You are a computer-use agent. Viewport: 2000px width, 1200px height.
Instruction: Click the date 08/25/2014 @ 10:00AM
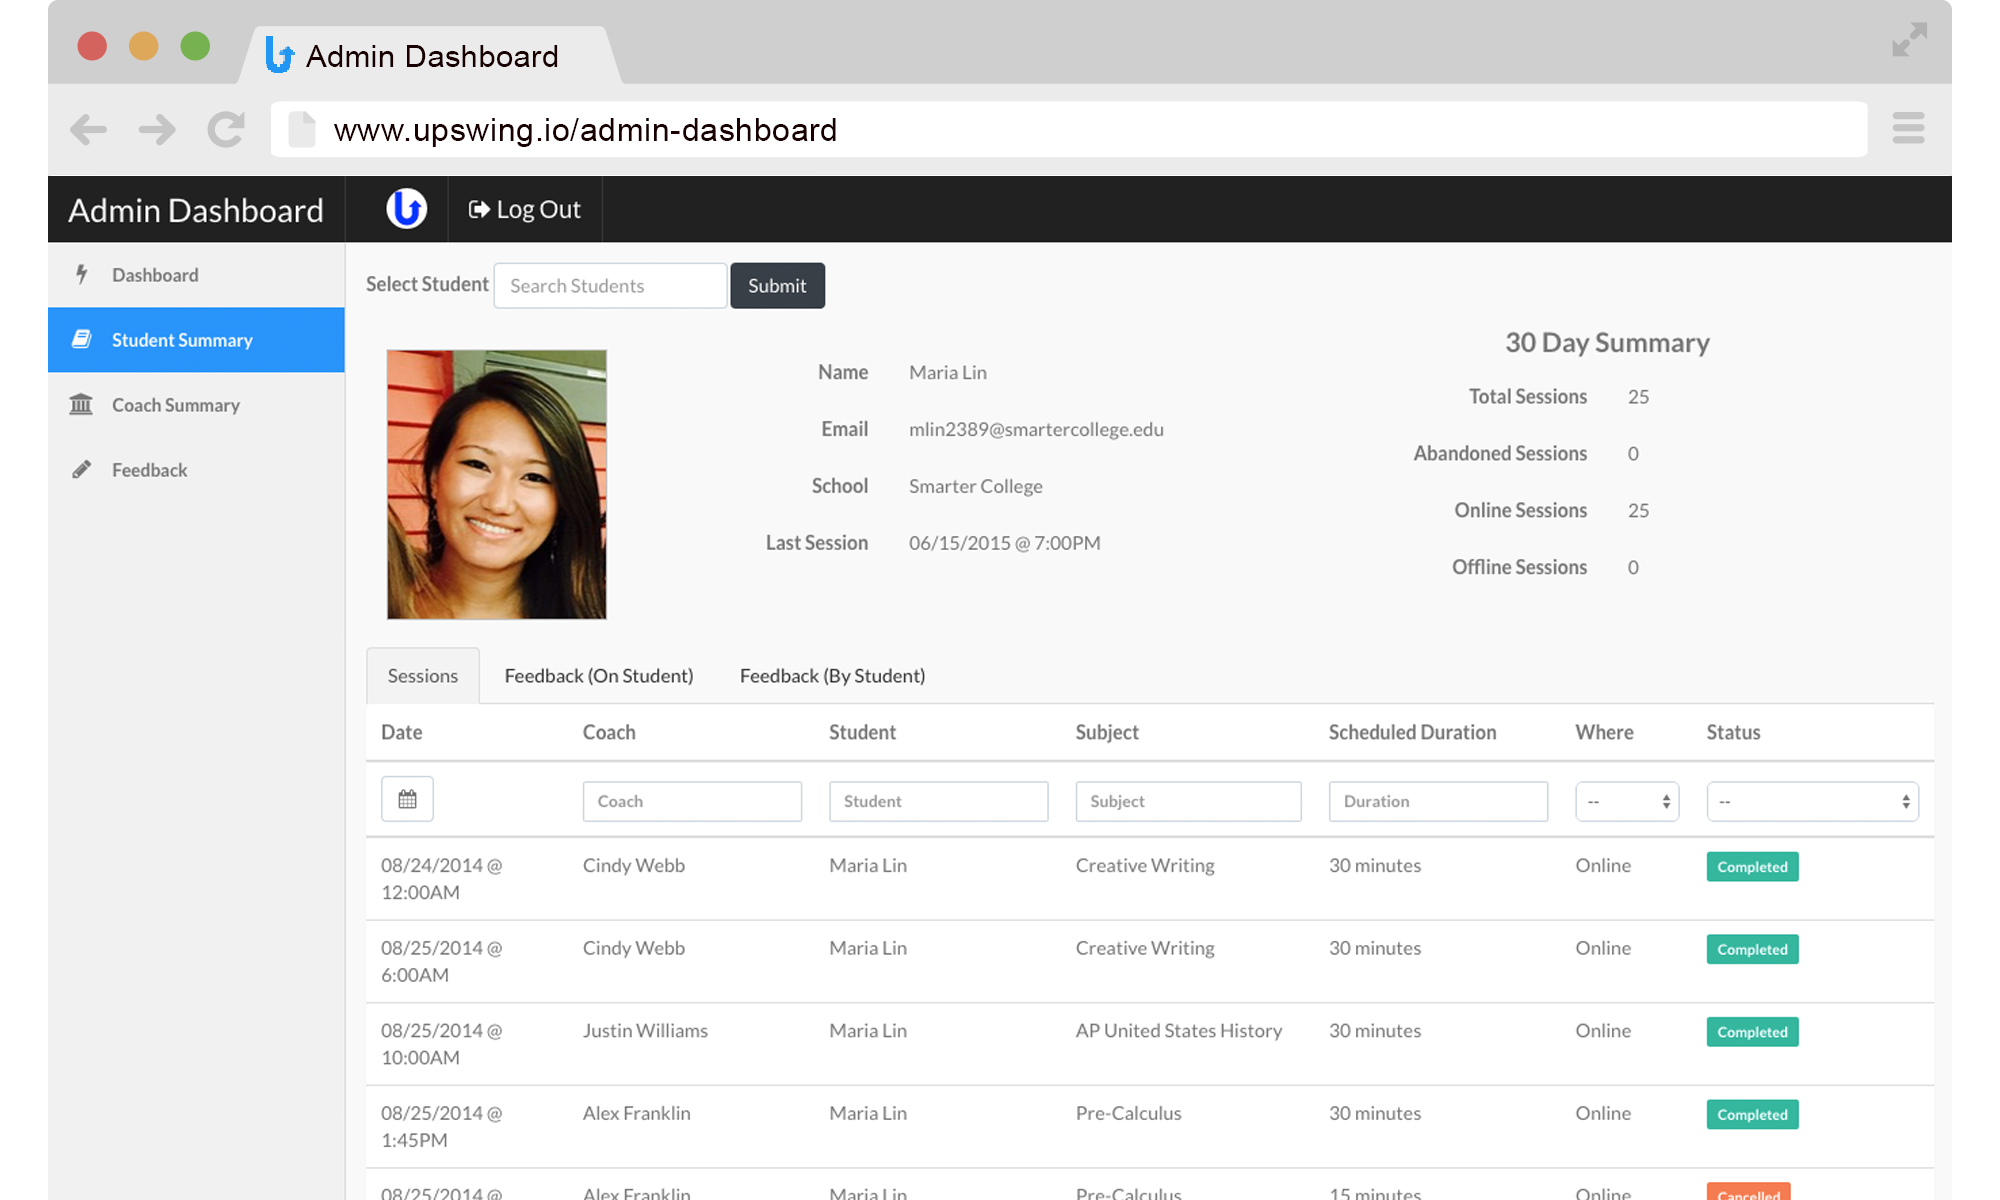[441, 1044]
